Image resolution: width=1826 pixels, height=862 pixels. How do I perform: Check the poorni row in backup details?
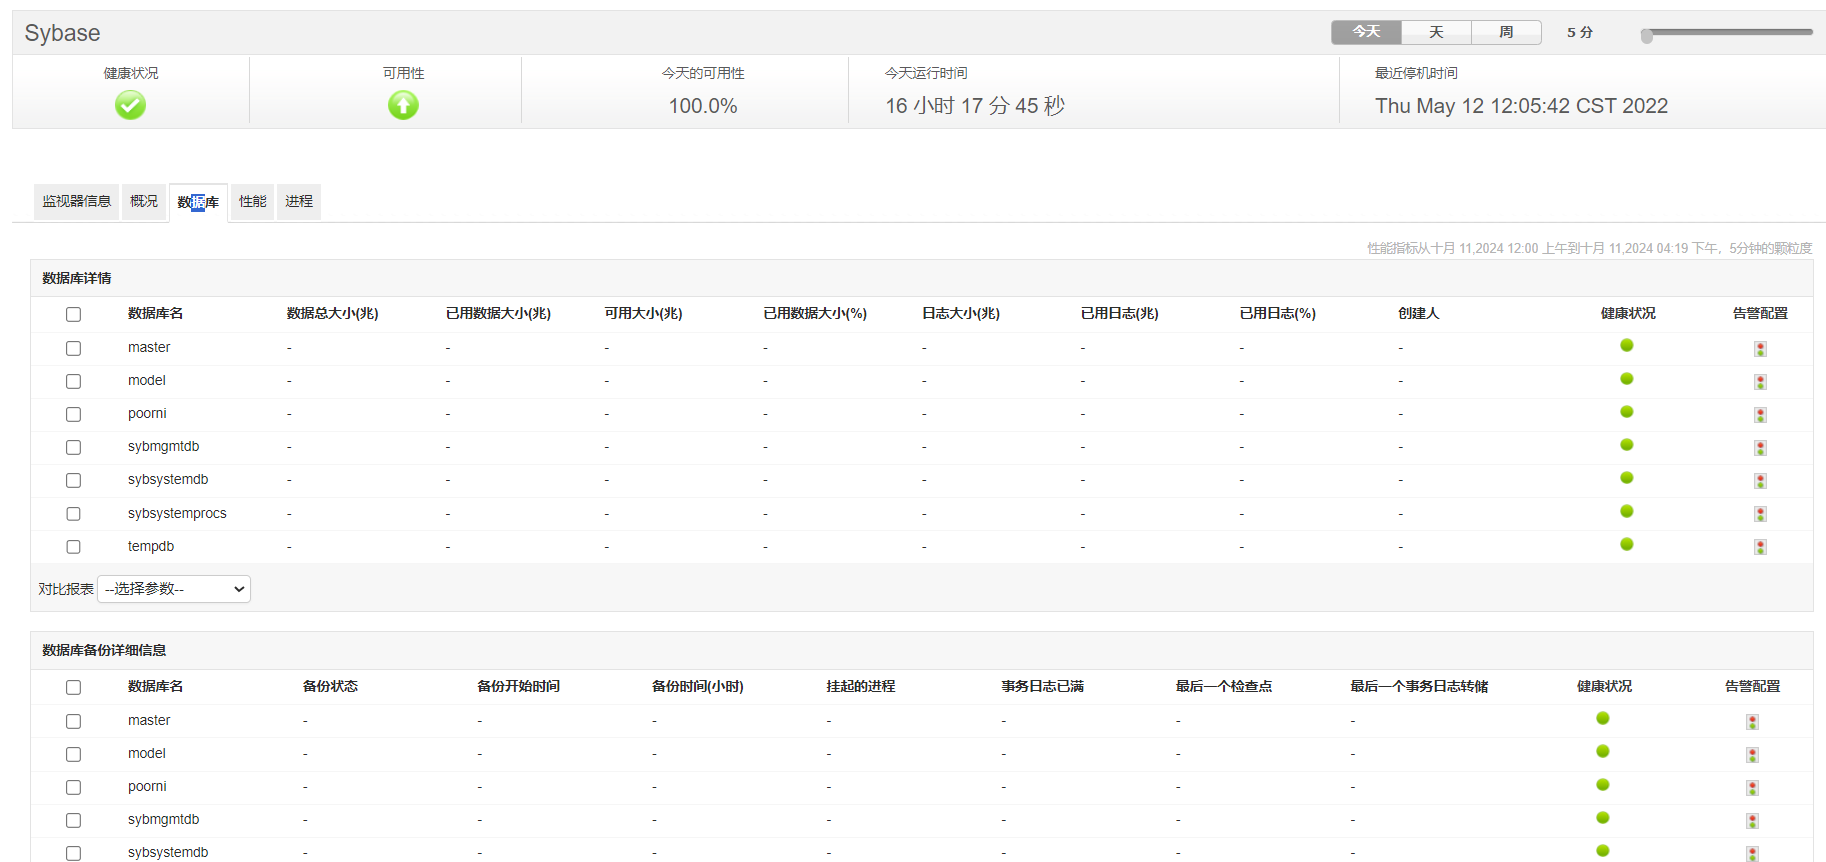73,787
